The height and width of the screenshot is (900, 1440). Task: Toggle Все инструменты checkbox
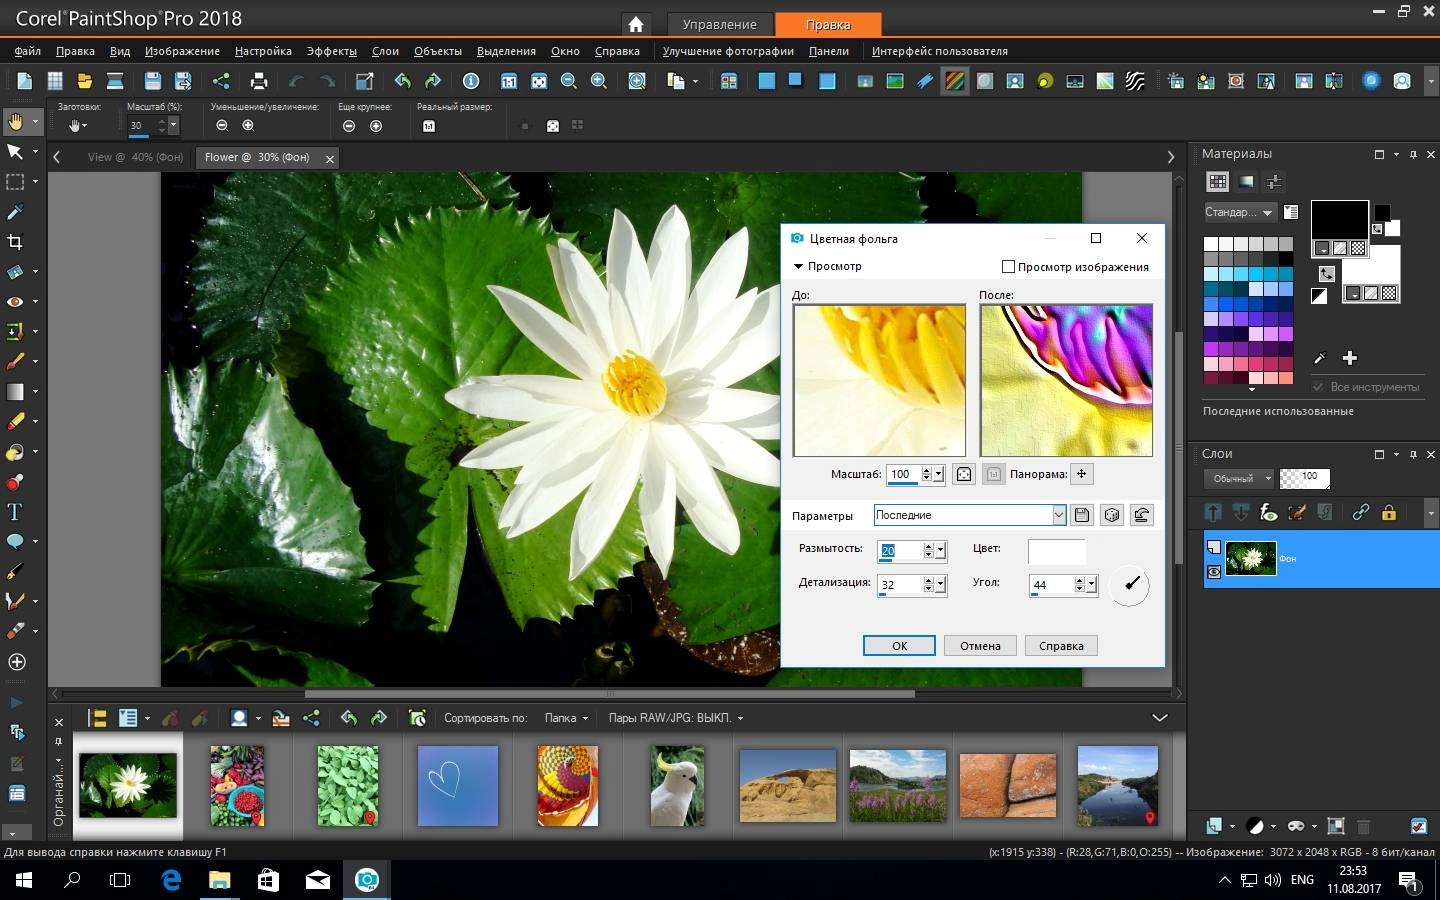pyautogui.click(x=1318, y=387)
